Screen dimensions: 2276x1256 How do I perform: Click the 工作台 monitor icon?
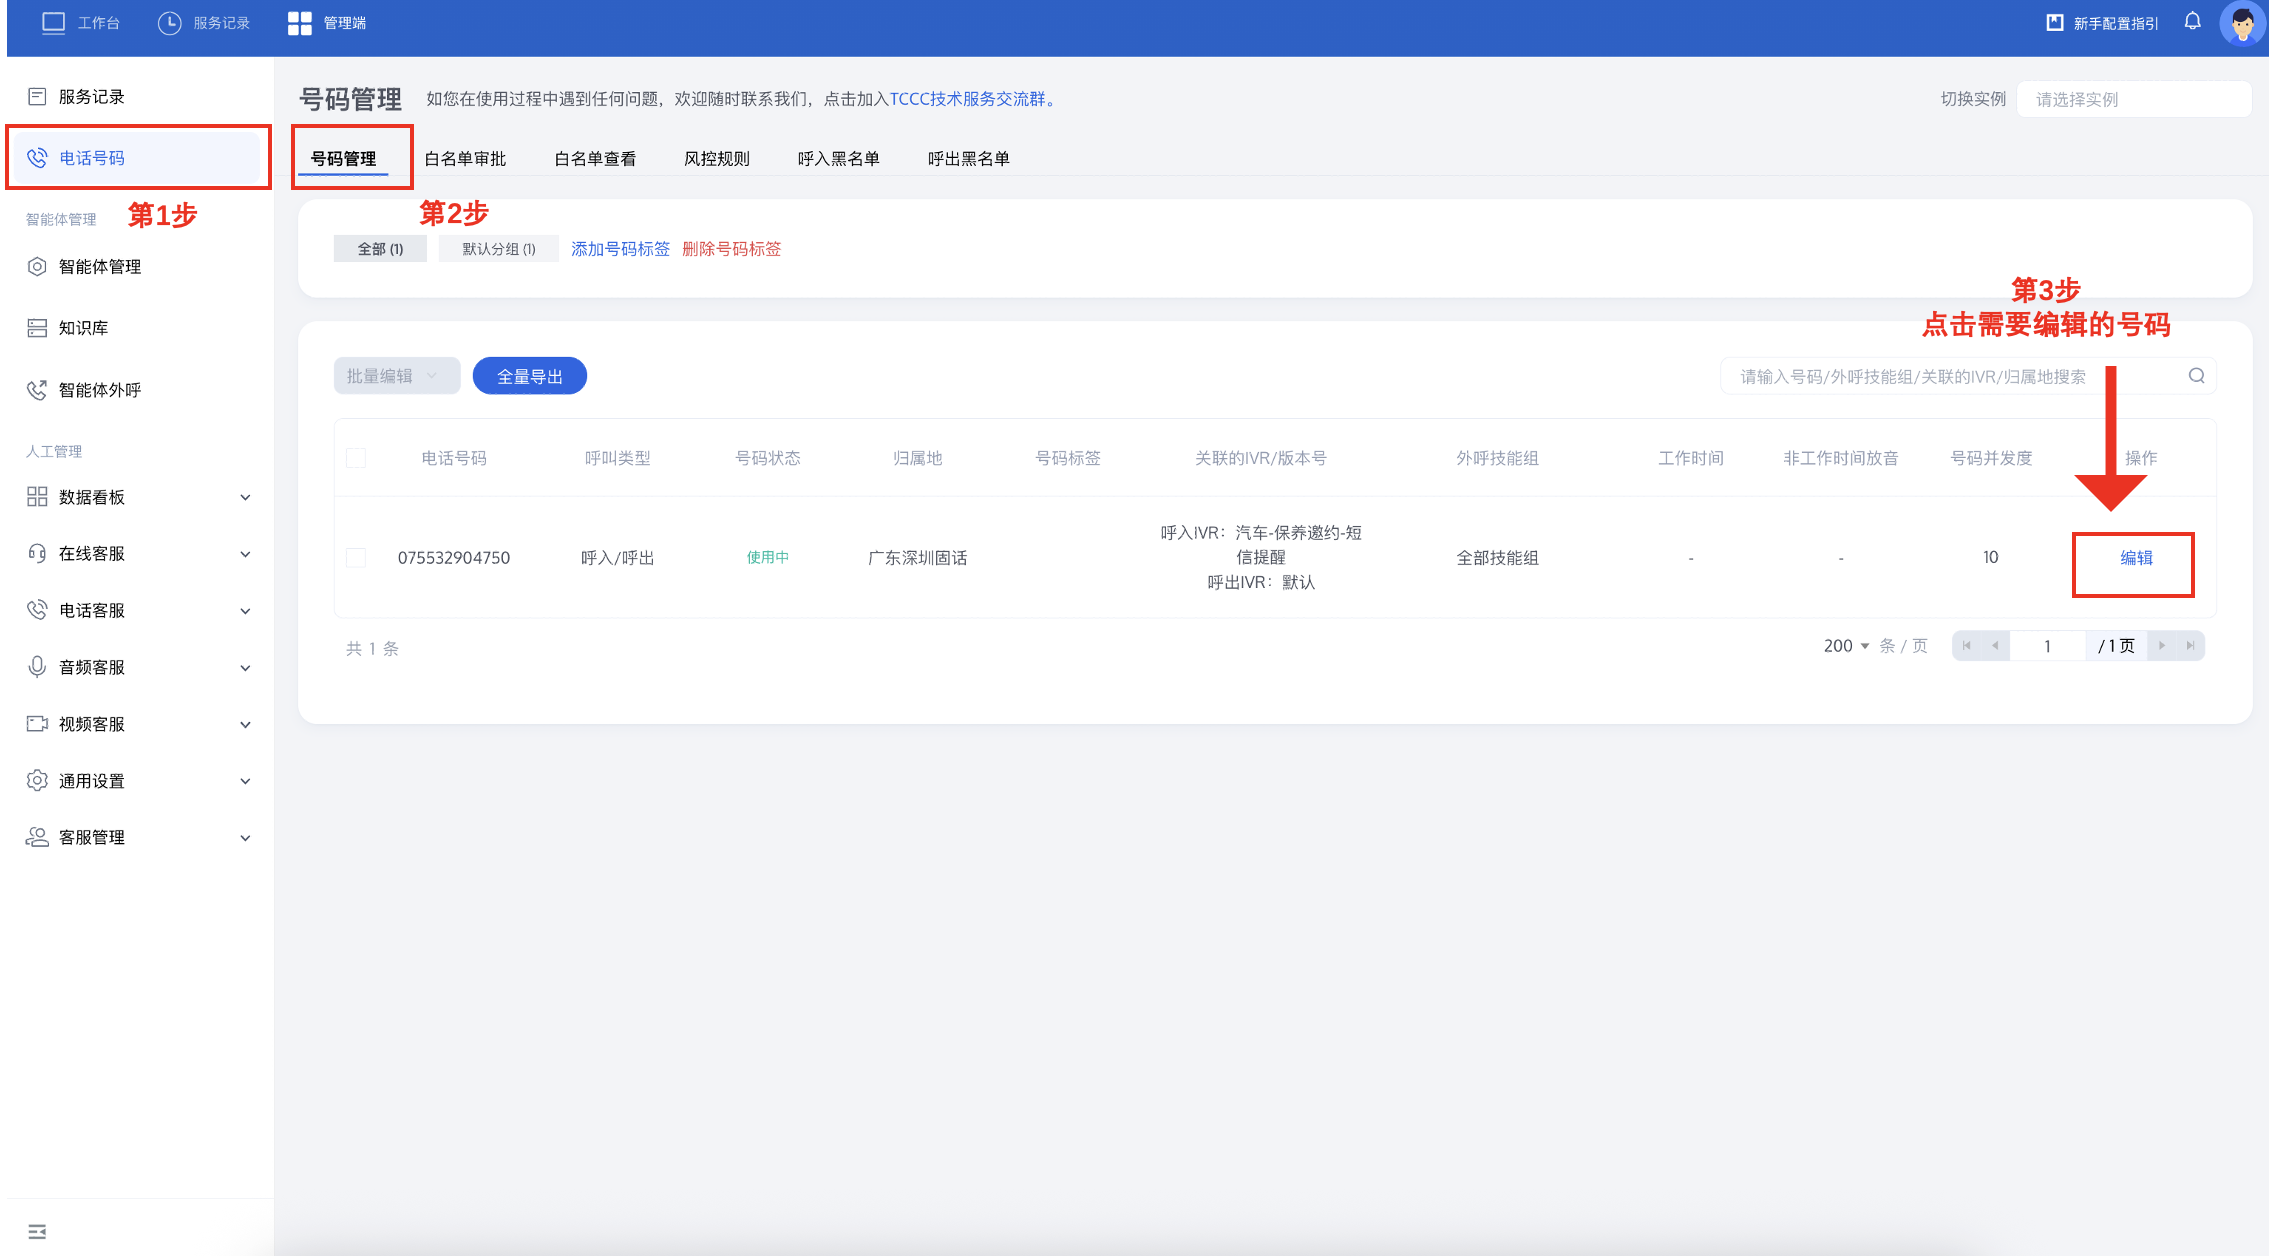[53, 23]
